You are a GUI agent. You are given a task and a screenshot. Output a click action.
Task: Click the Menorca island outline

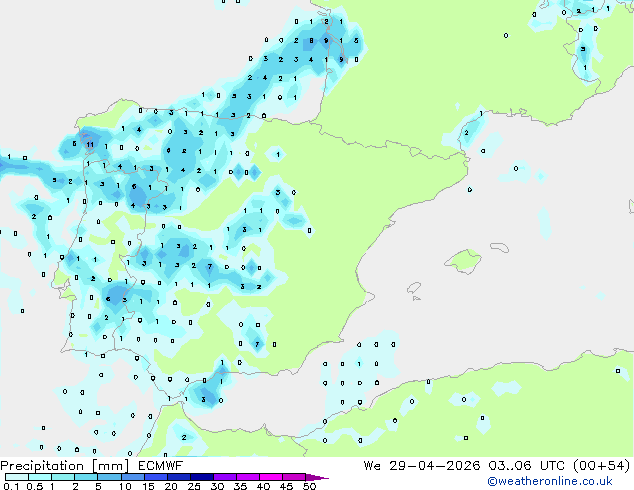[x=499, y=247]
